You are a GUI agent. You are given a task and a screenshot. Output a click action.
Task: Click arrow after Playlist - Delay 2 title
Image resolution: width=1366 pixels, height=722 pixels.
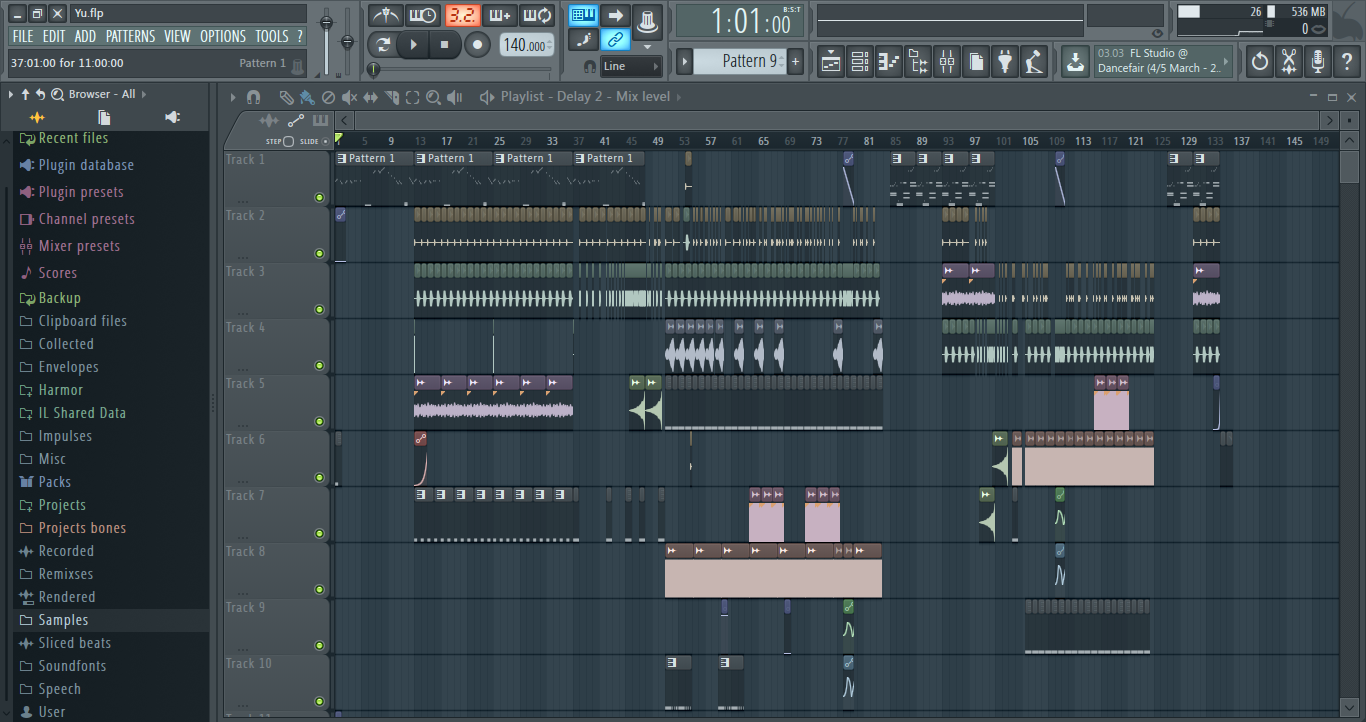pyautogui.click(x=679, y=97)
